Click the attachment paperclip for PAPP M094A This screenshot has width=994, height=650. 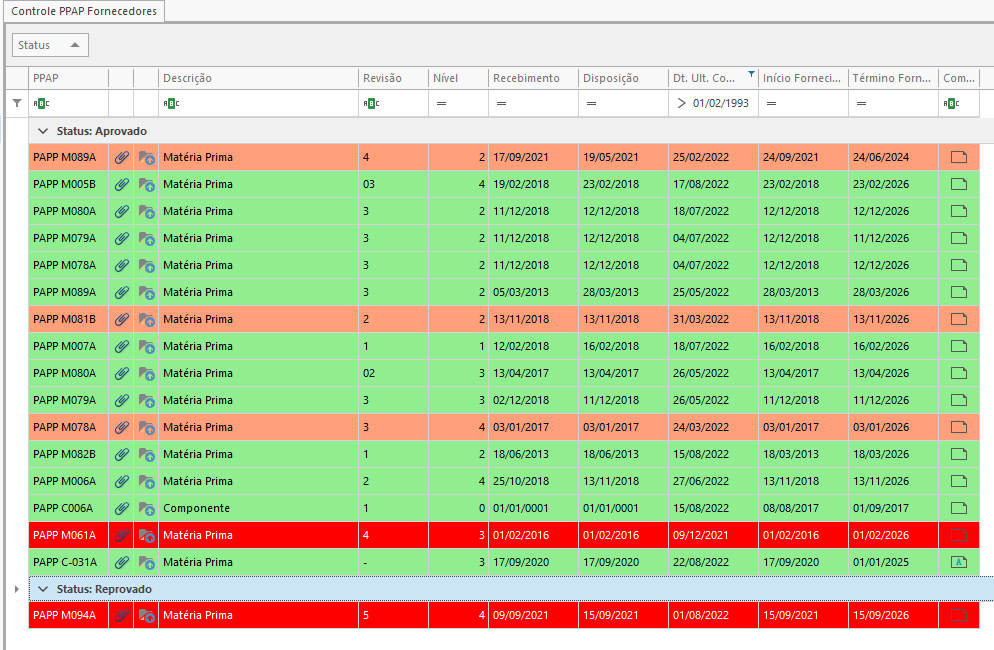tap(121, 615)
